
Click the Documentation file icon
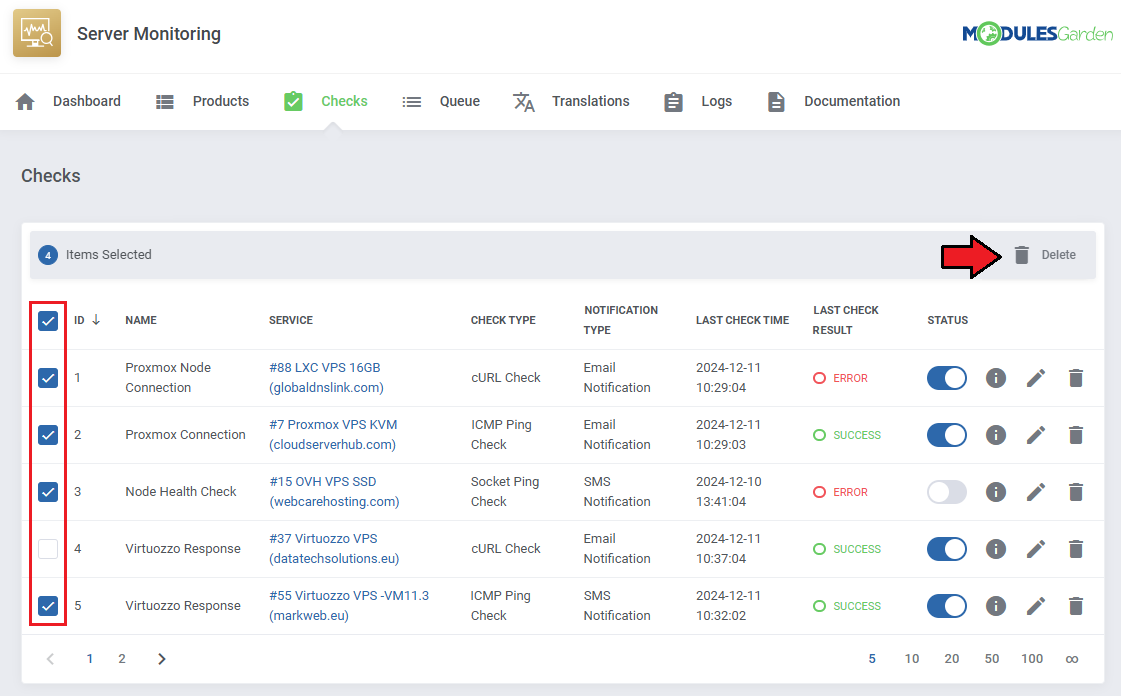pyautogui.click(x=776, y=102)
